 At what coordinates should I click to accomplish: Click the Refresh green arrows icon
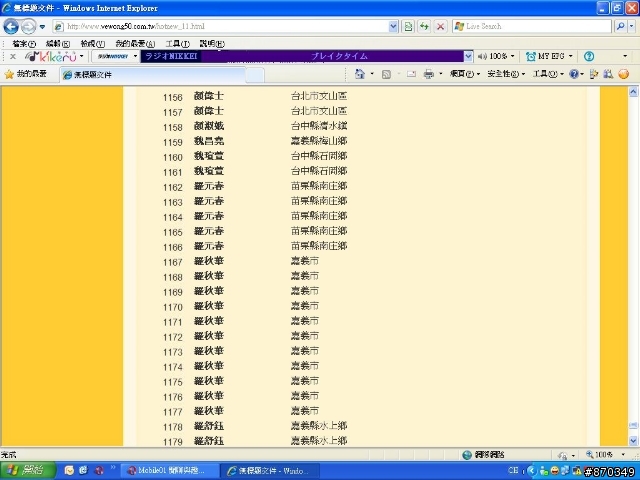424,27
